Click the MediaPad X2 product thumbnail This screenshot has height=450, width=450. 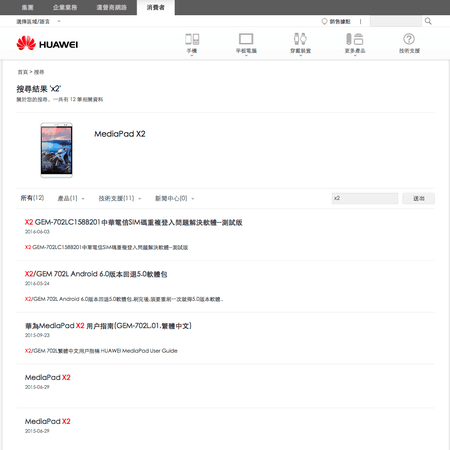pyautogui.click(x=56, y=150)
